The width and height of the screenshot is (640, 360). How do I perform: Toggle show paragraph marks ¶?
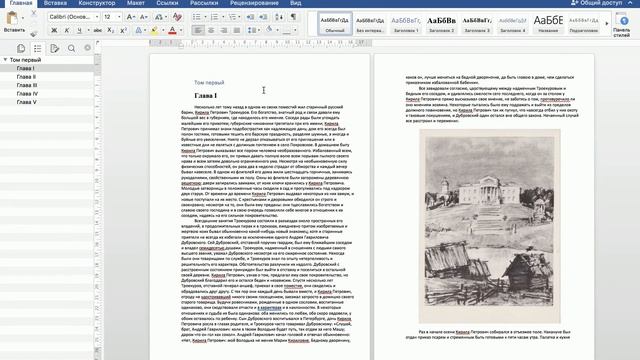pos(293,17)
